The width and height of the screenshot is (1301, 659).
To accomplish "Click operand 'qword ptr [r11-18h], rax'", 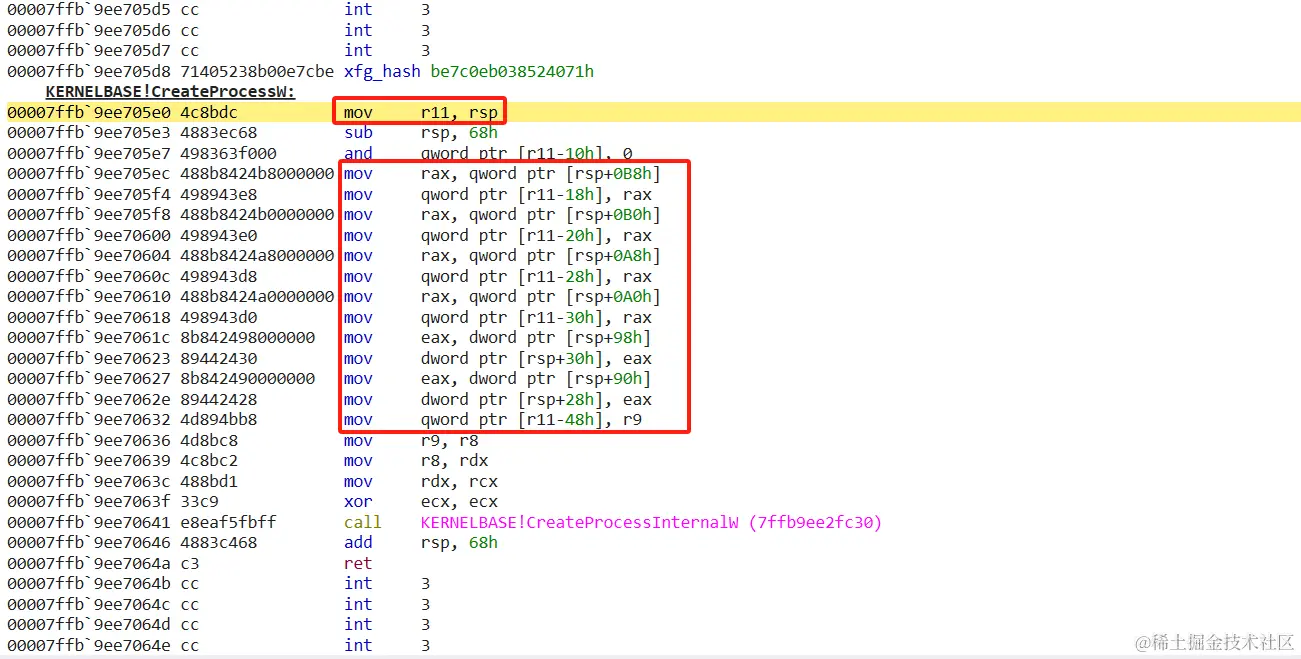I will click(x=536, y=194).
